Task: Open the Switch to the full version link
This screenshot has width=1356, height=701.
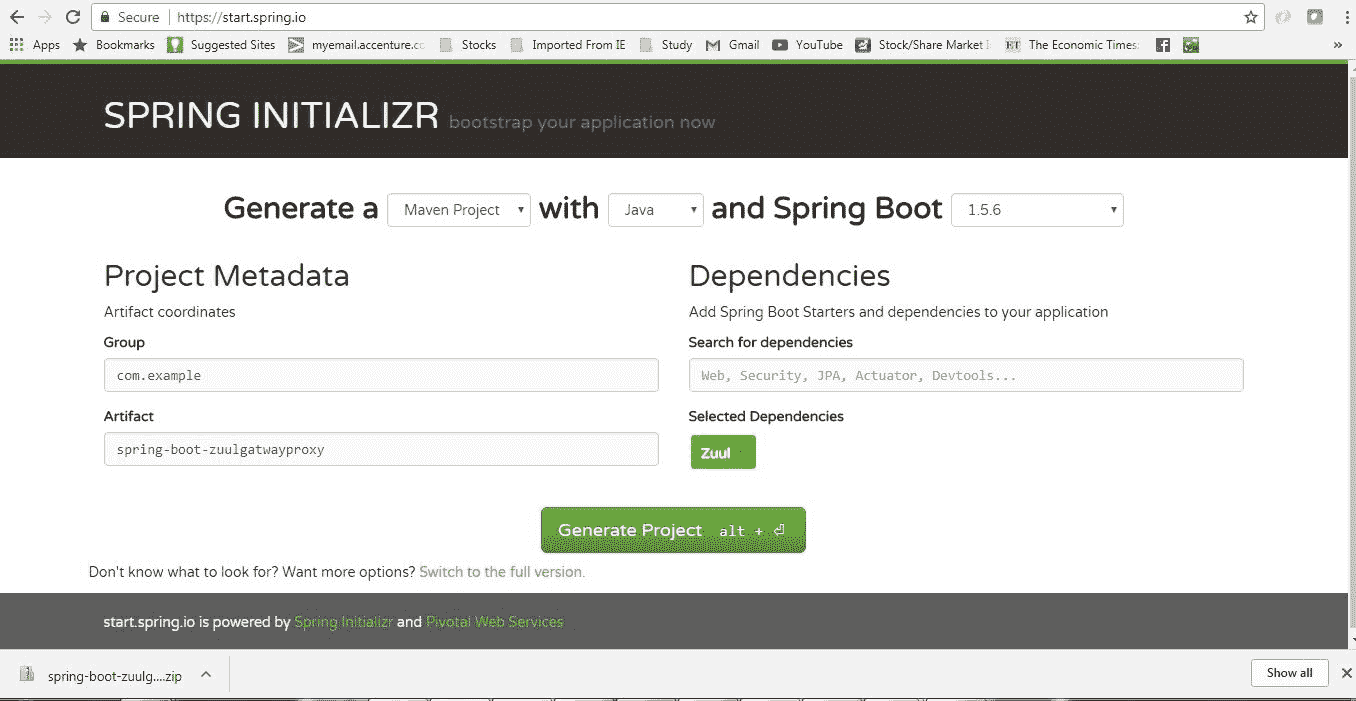Action: (502, 572)
